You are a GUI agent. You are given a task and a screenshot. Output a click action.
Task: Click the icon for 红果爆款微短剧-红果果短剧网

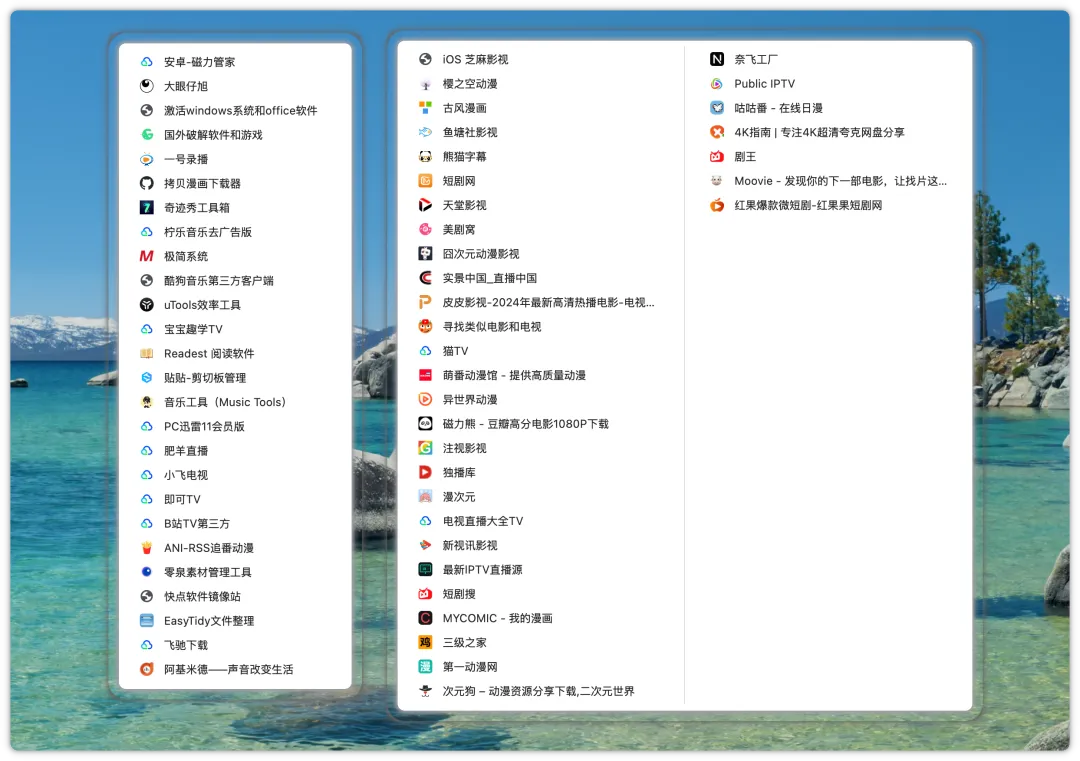[x=717, y=205]
